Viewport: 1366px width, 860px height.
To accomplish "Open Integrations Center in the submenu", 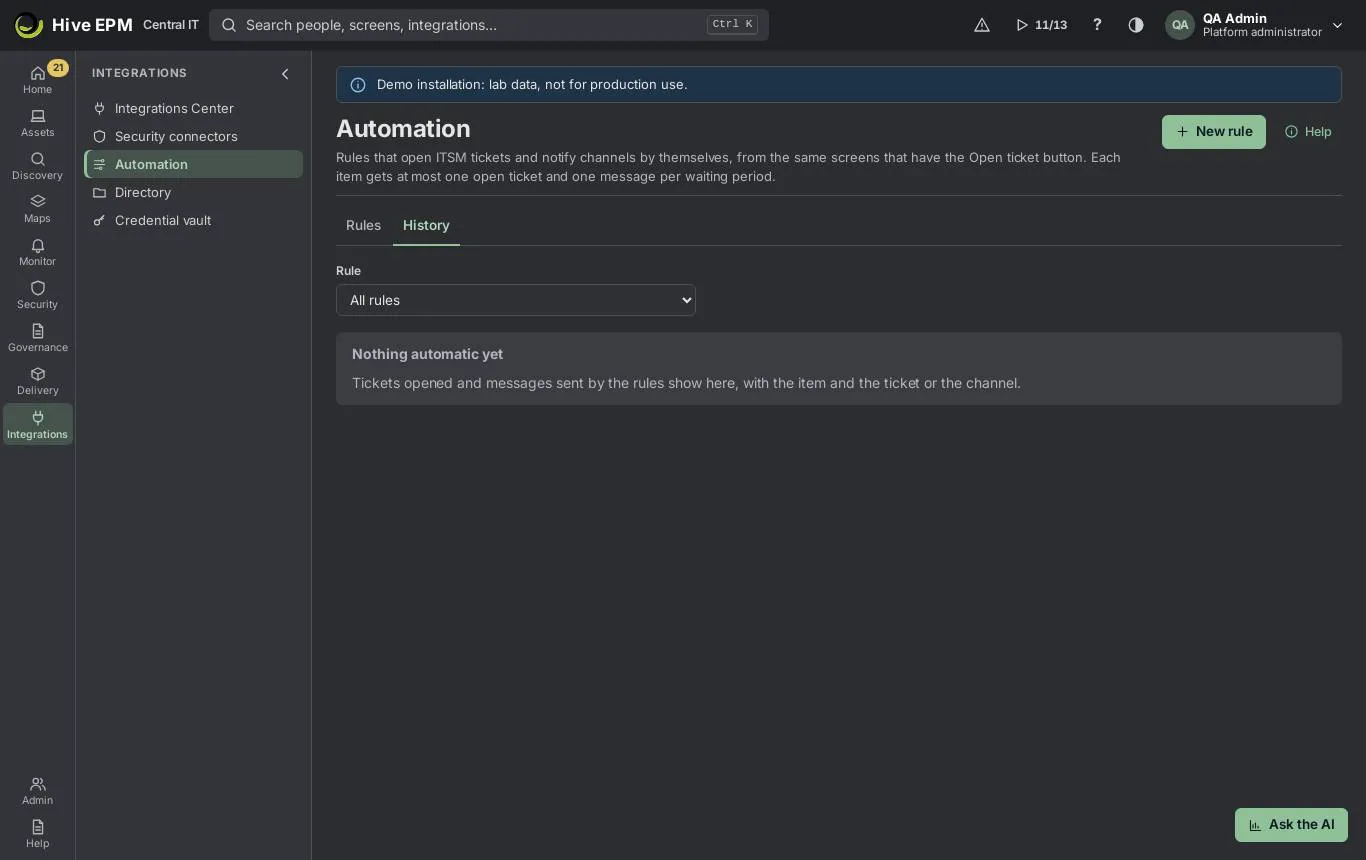I will click(193, 108).
